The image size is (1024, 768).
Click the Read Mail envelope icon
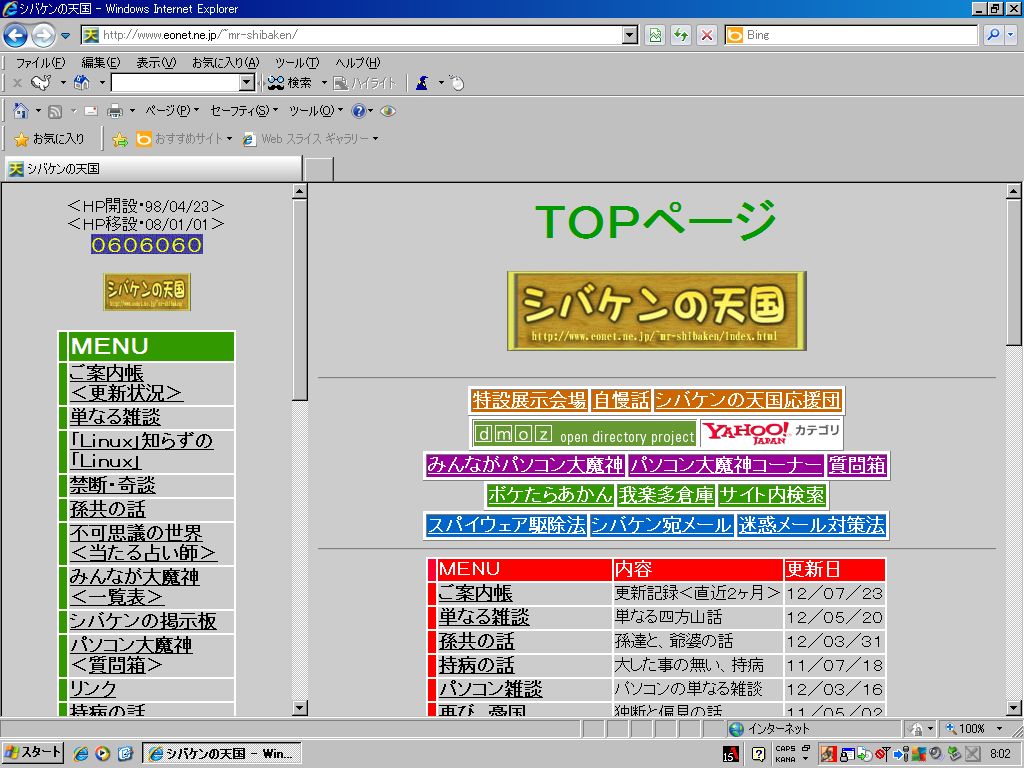pos(91,111)
